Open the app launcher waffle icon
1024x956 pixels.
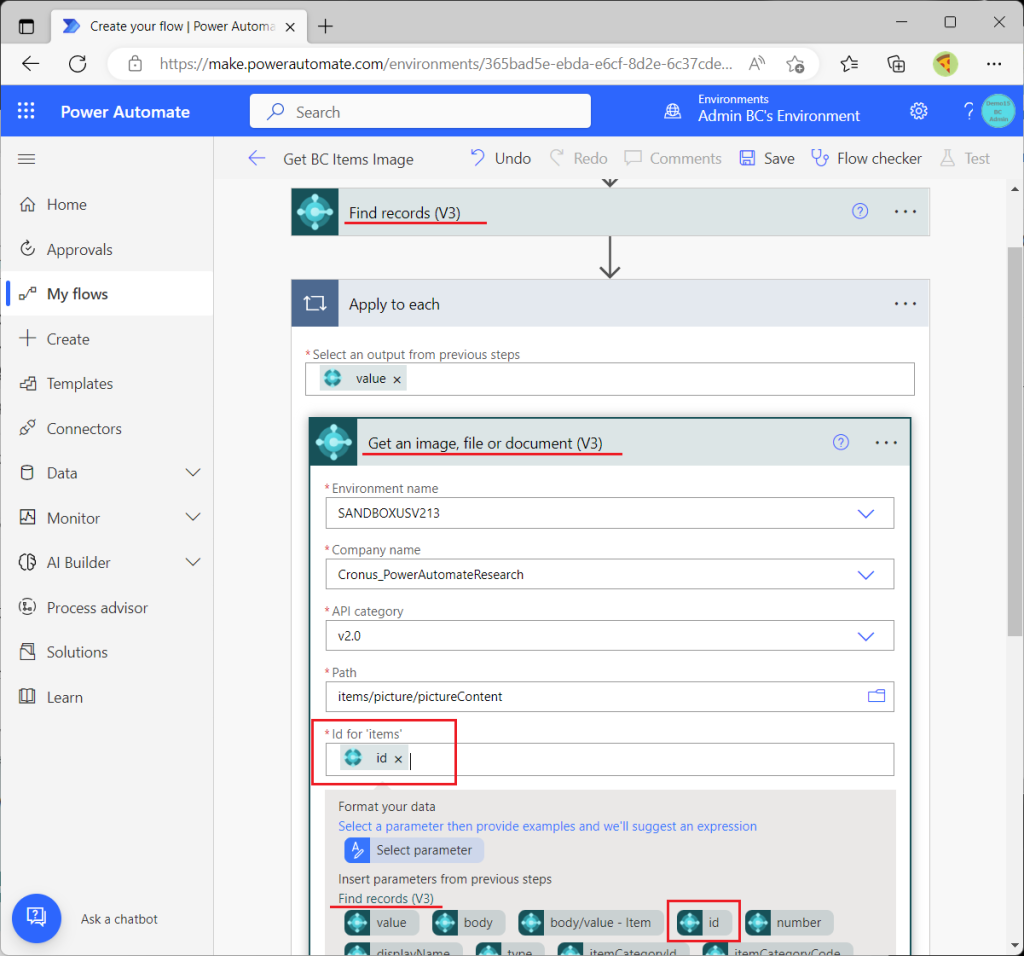[26, 111]
